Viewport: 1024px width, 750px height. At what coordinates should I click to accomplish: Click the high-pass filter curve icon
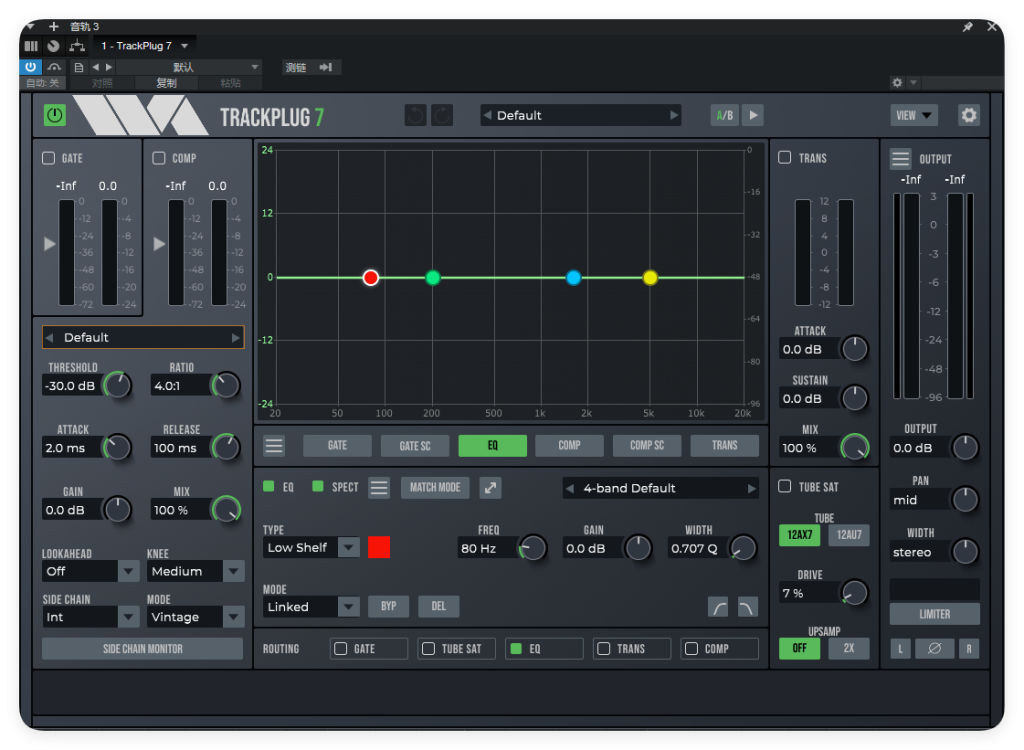[x=718, y=607]
